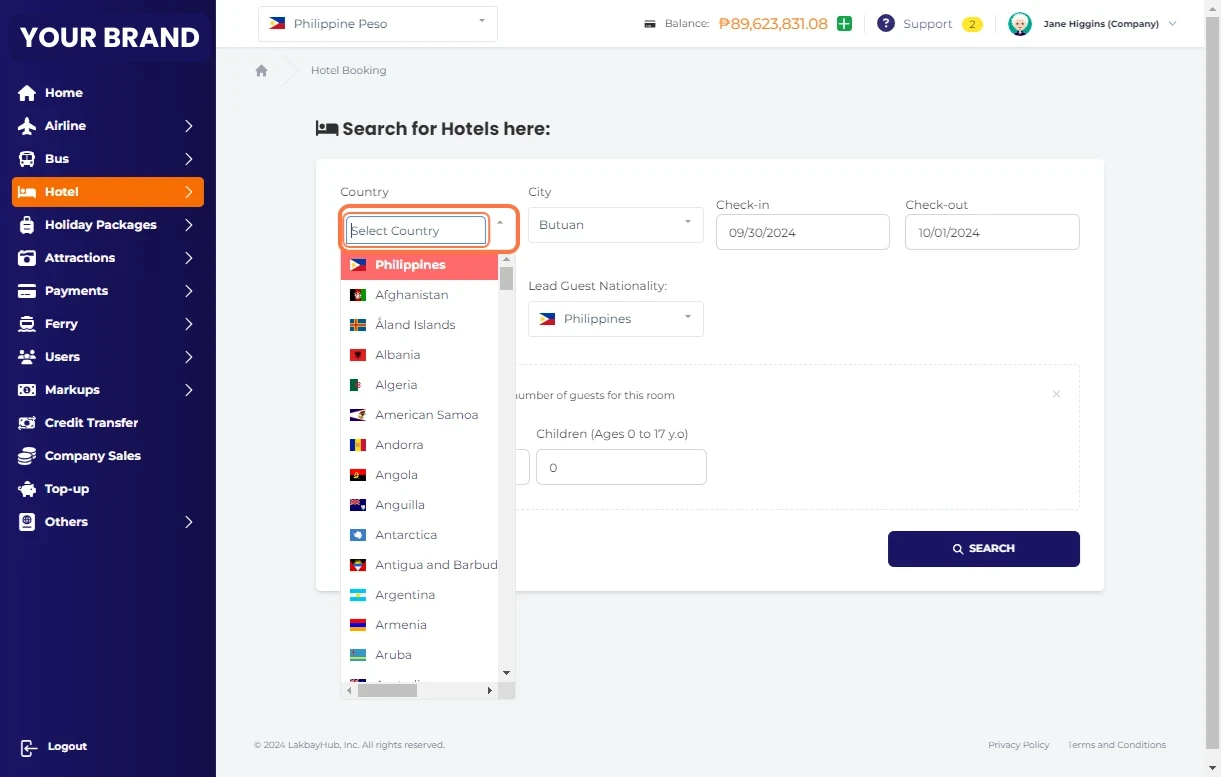Remove room using the X icon
Image resolution: width=1221 pixels, height=777 pixels.
[1056, 394]
